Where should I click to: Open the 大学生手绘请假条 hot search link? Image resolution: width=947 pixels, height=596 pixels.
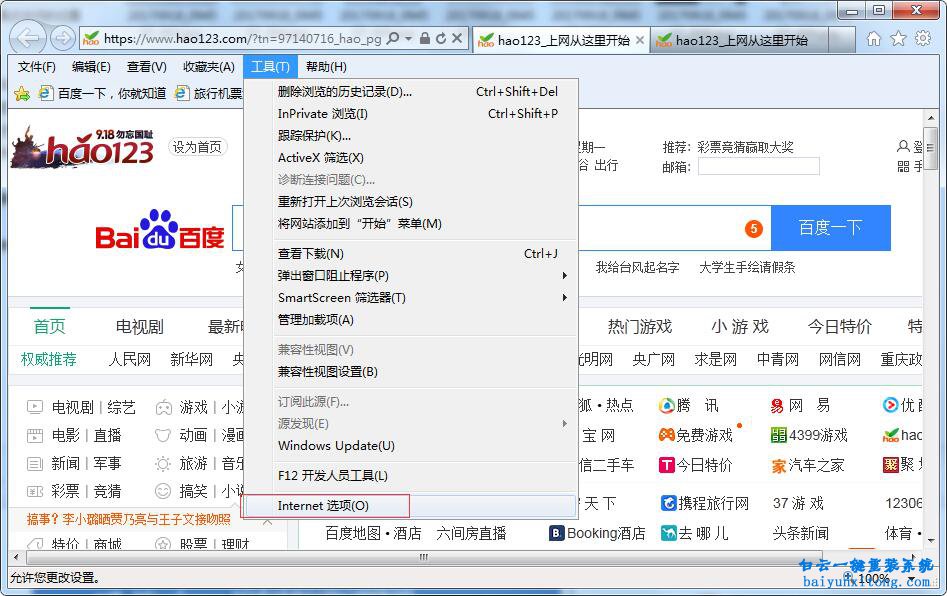click(747, 268)
